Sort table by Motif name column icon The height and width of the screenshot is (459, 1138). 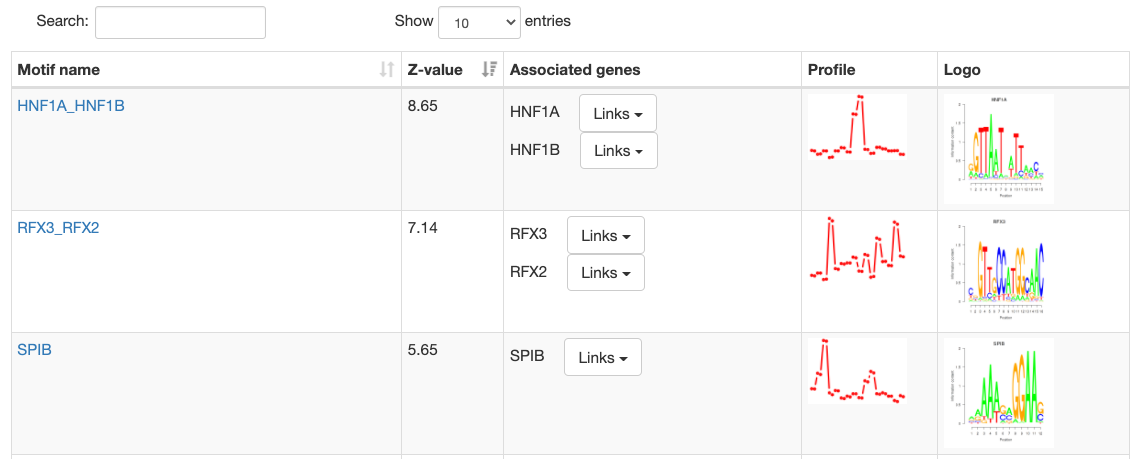(387, 70)
